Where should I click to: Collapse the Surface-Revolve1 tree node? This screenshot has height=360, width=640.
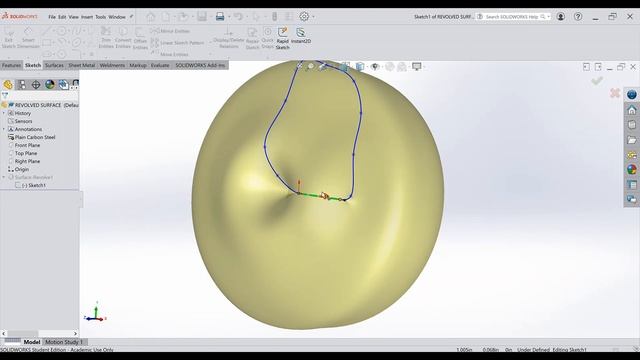[4, 177]
